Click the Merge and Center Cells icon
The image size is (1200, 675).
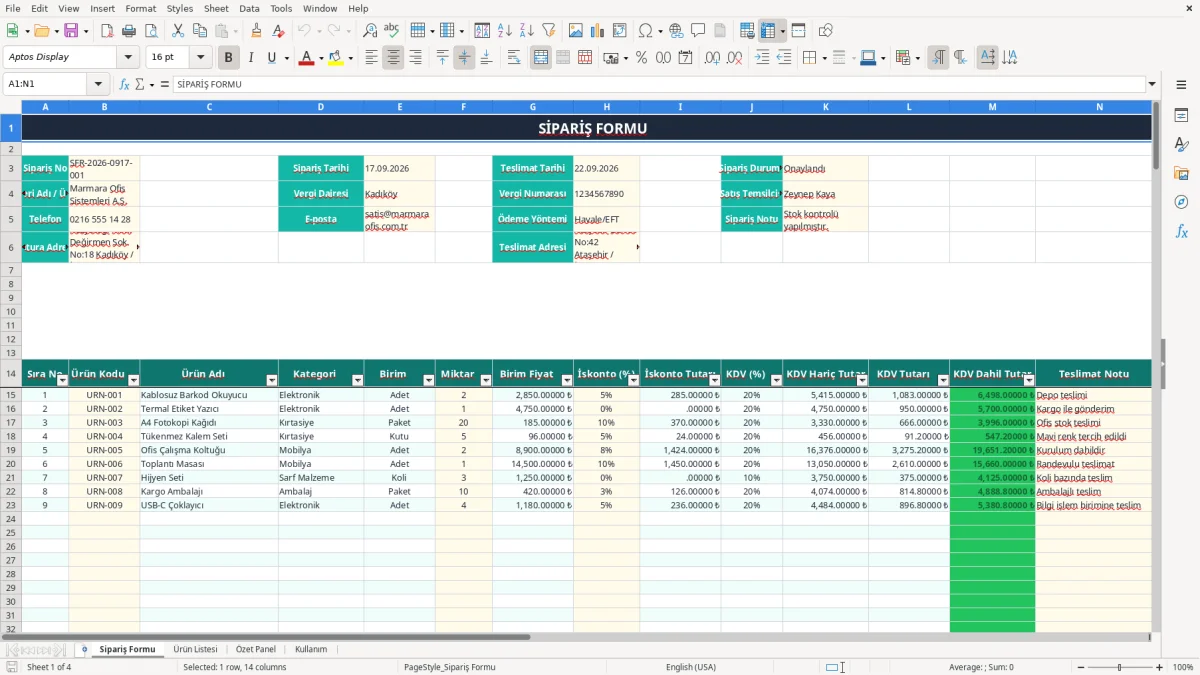point(541,58)
